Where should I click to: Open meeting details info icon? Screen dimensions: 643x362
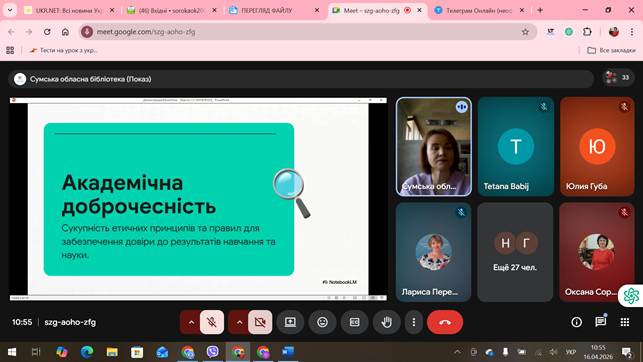[577, 322]
